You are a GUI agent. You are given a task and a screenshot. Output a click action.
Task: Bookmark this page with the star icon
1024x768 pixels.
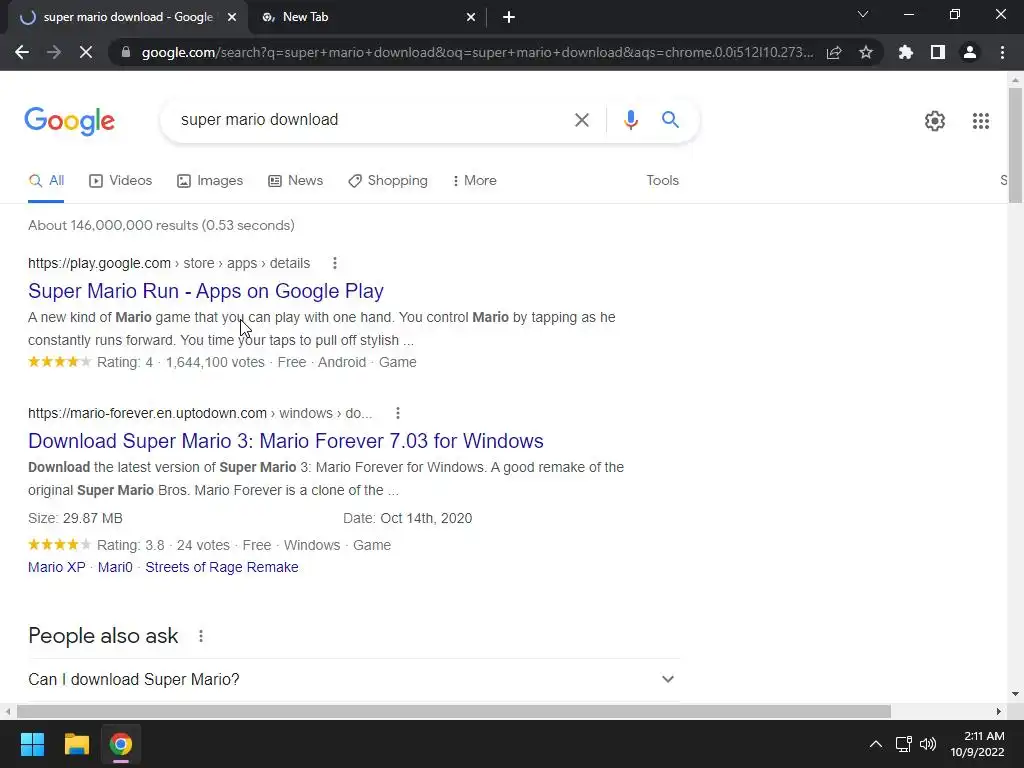(x=866, y=52)
